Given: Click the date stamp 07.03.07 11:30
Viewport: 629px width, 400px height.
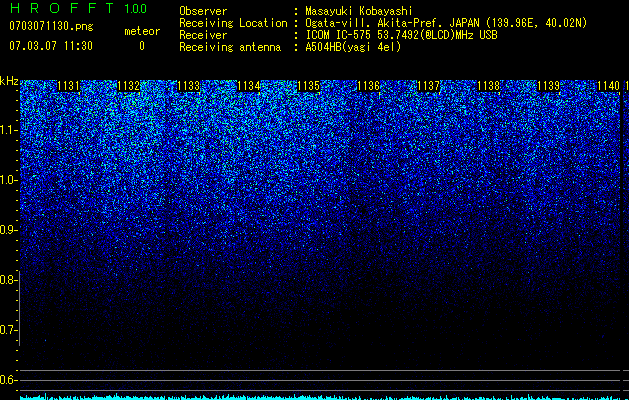Looking at the screenshot, I should (x=51, y=46).
